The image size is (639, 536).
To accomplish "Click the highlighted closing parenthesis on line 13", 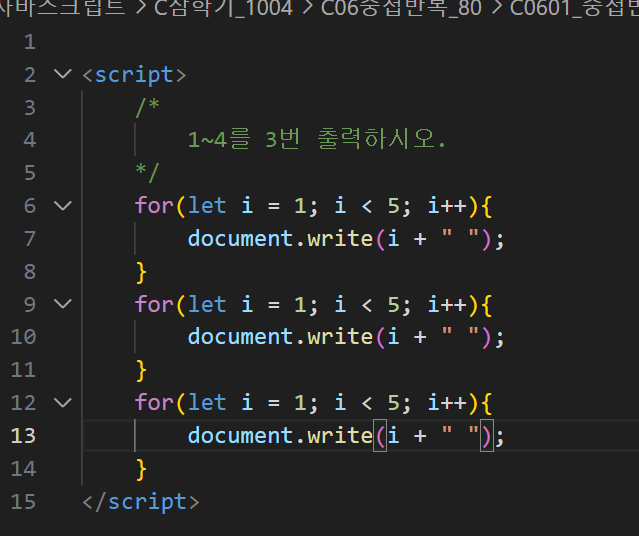I will pos(487,436).
